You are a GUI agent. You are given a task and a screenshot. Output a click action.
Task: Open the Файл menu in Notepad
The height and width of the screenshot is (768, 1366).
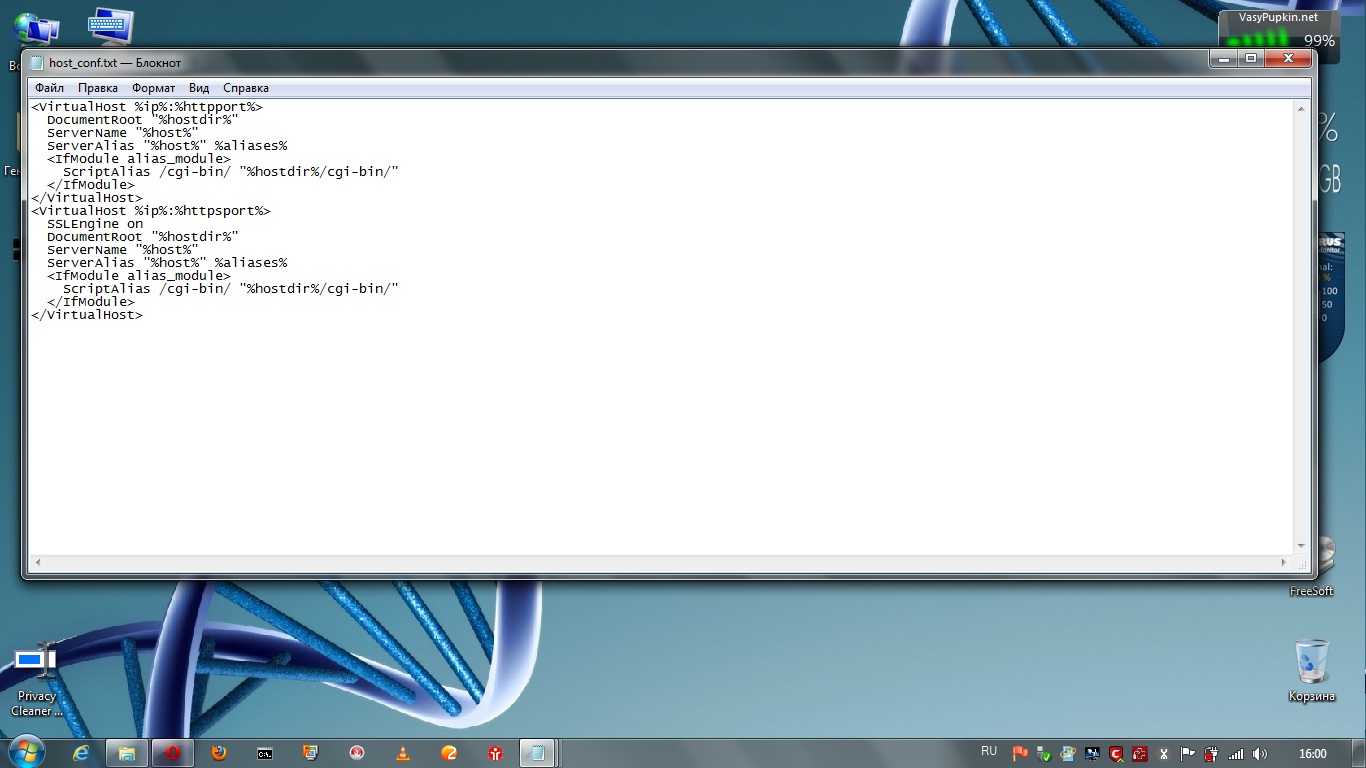pos(49,88)
